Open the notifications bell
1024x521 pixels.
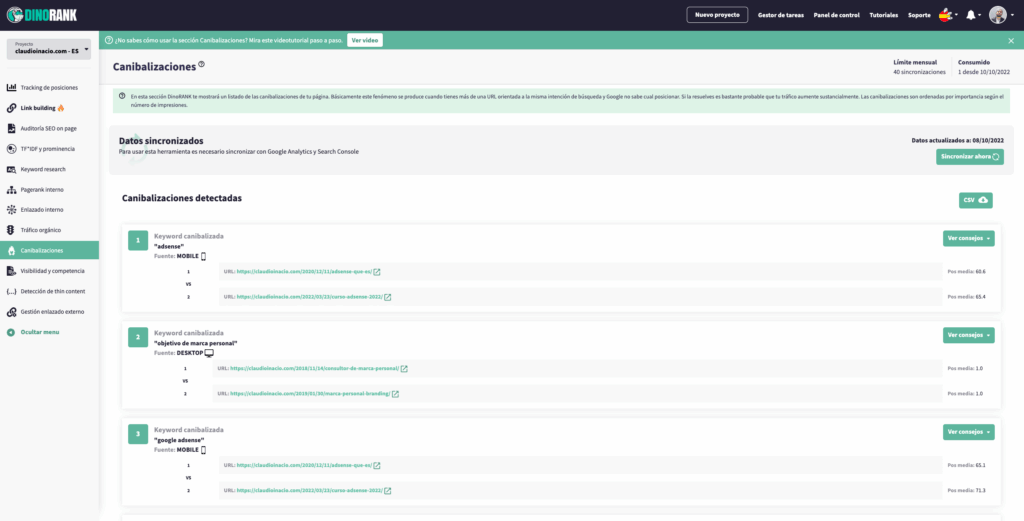click(x=970, y=15)
